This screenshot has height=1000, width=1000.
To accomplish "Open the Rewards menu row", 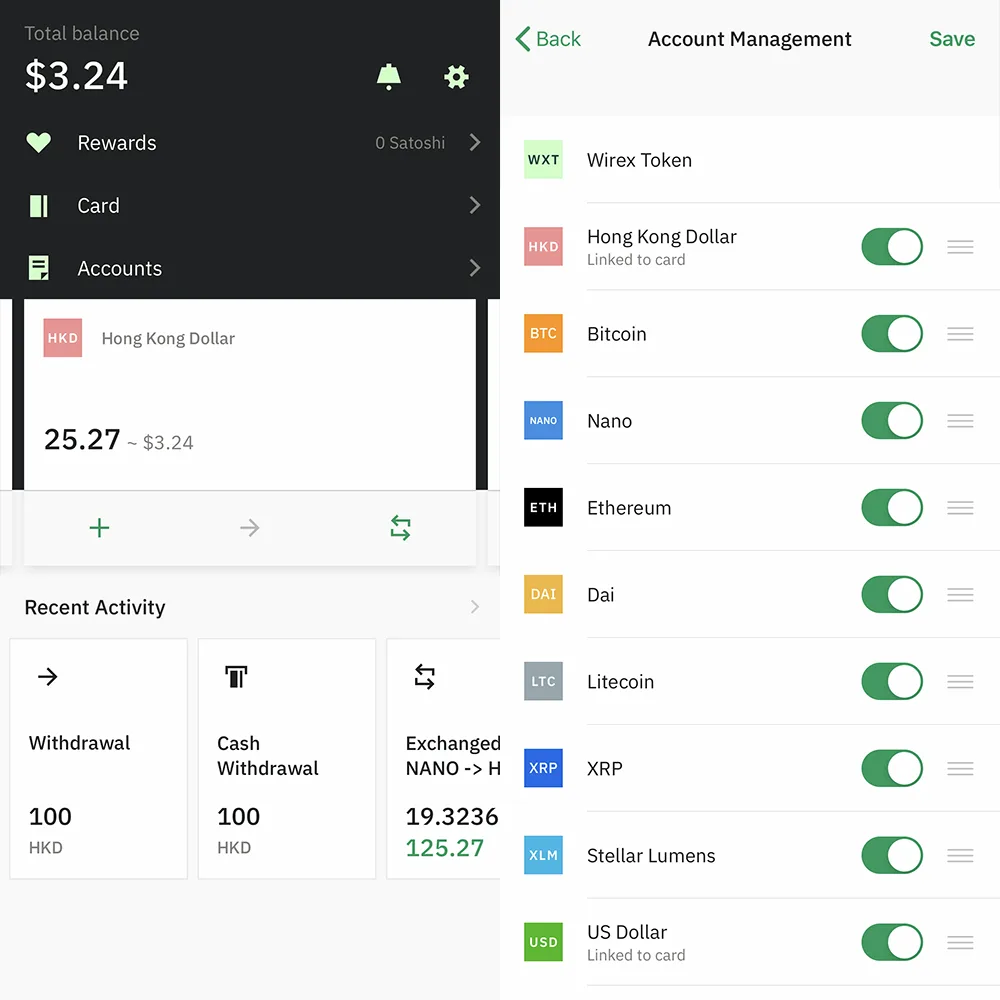I will [x=250, y=142].
